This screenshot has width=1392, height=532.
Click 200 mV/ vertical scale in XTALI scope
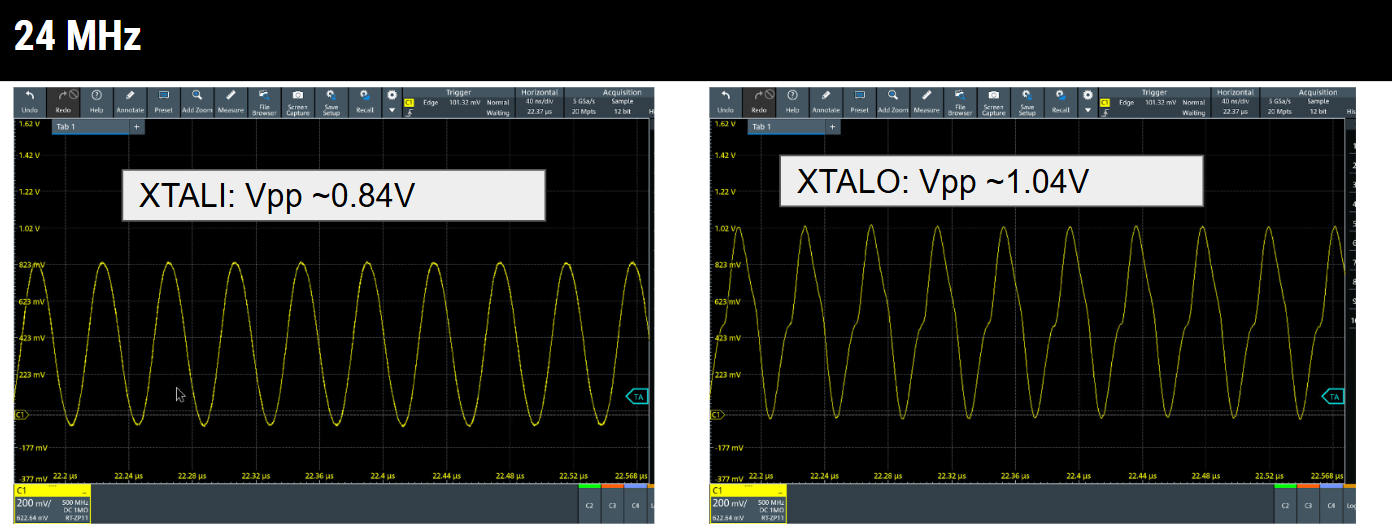coord(36,504)
